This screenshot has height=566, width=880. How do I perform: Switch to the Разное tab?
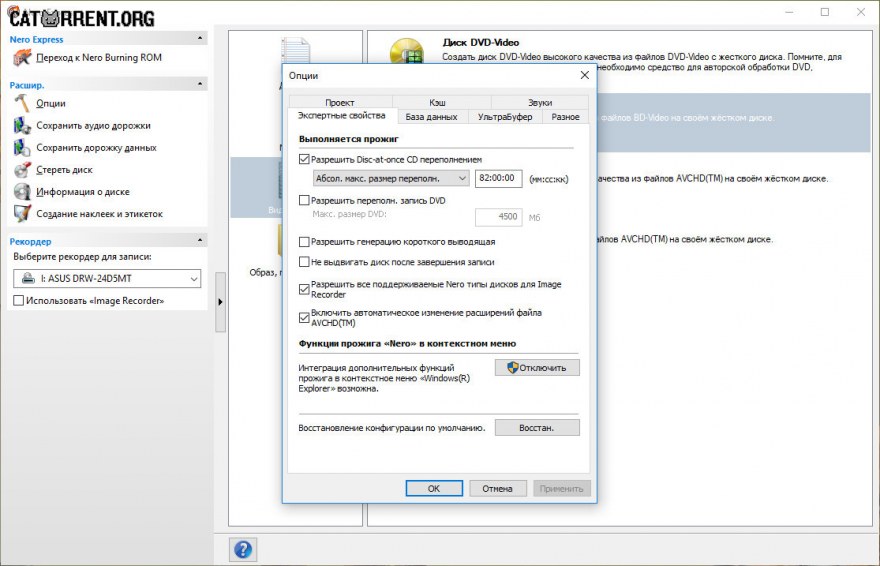click(565, 117)
